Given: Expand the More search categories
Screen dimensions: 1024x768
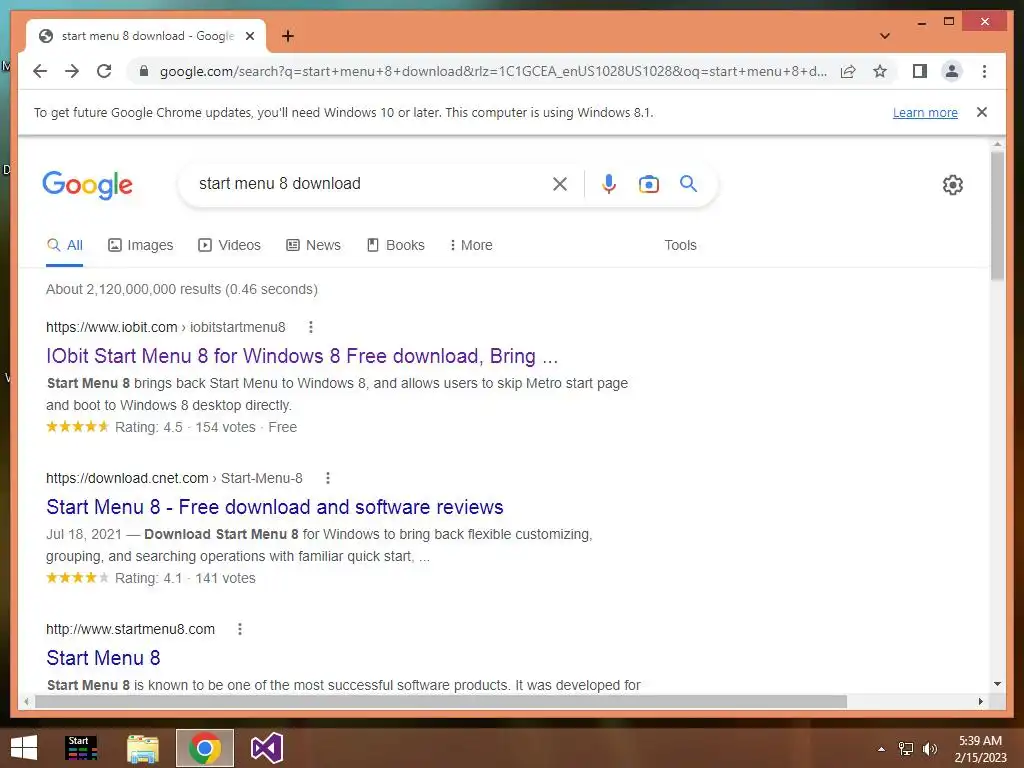Looking at the screenshot, I should coord(471,246).
